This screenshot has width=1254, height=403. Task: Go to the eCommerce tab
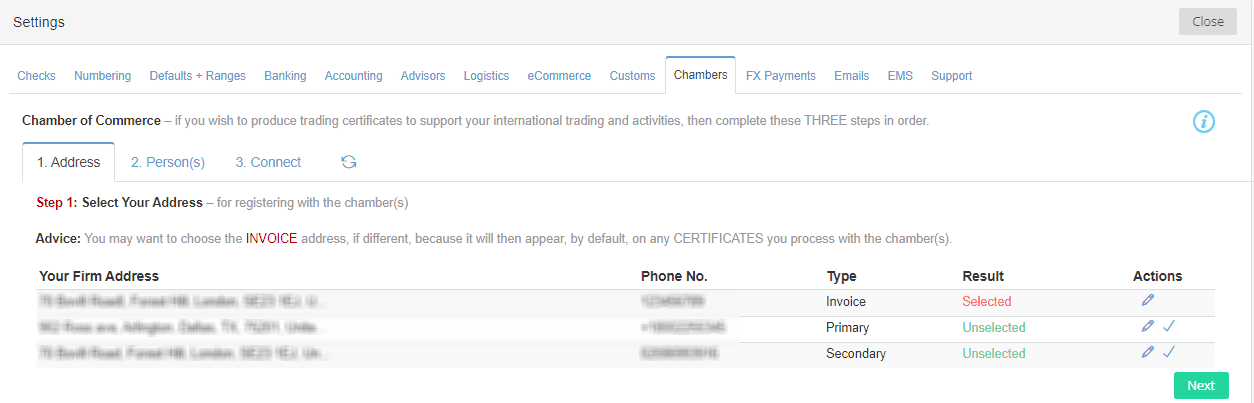point(559,76)
